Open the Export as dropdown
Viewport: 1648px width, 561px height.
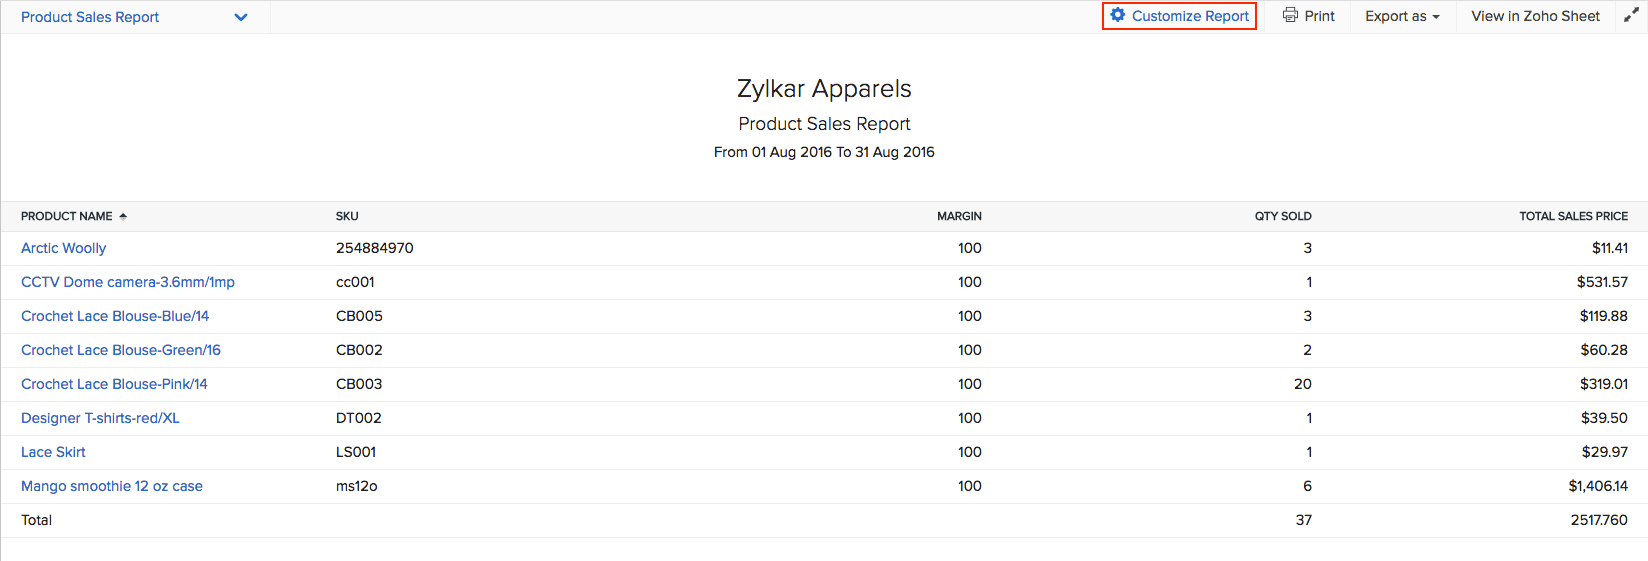point(1402,16)
